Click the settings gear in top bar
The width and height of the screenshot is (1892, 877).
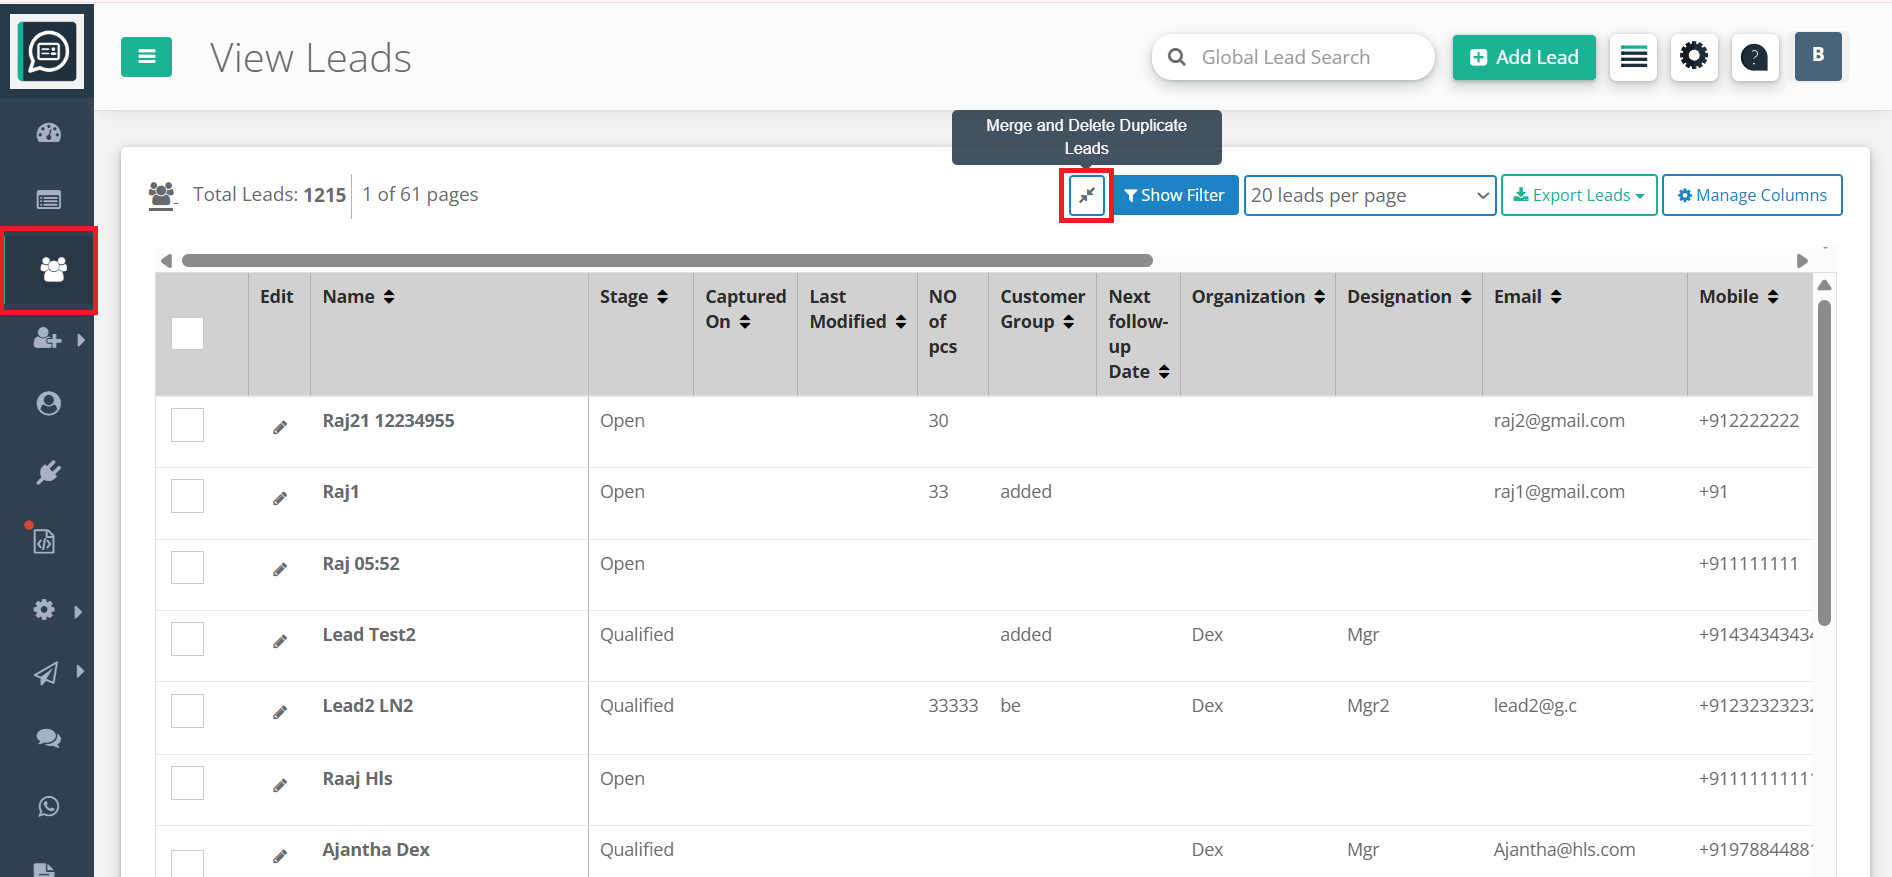coord(1693,56)
